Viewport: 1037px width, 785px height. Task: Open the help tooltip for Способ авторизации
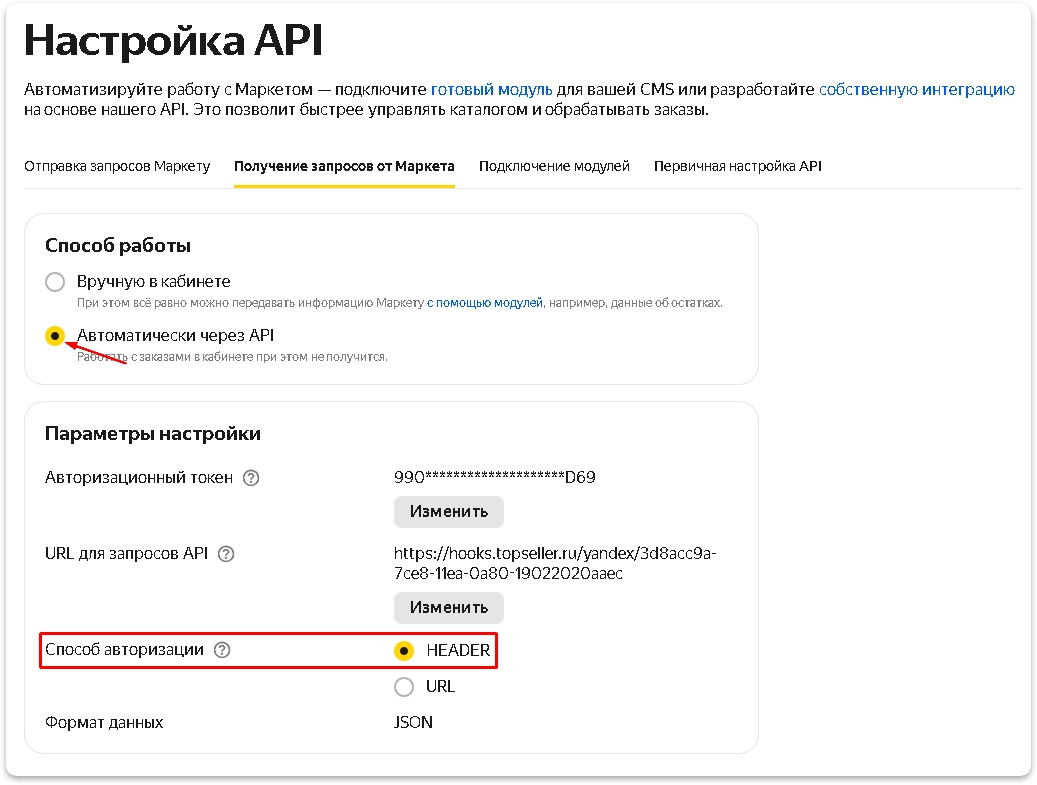click(222, 650)
